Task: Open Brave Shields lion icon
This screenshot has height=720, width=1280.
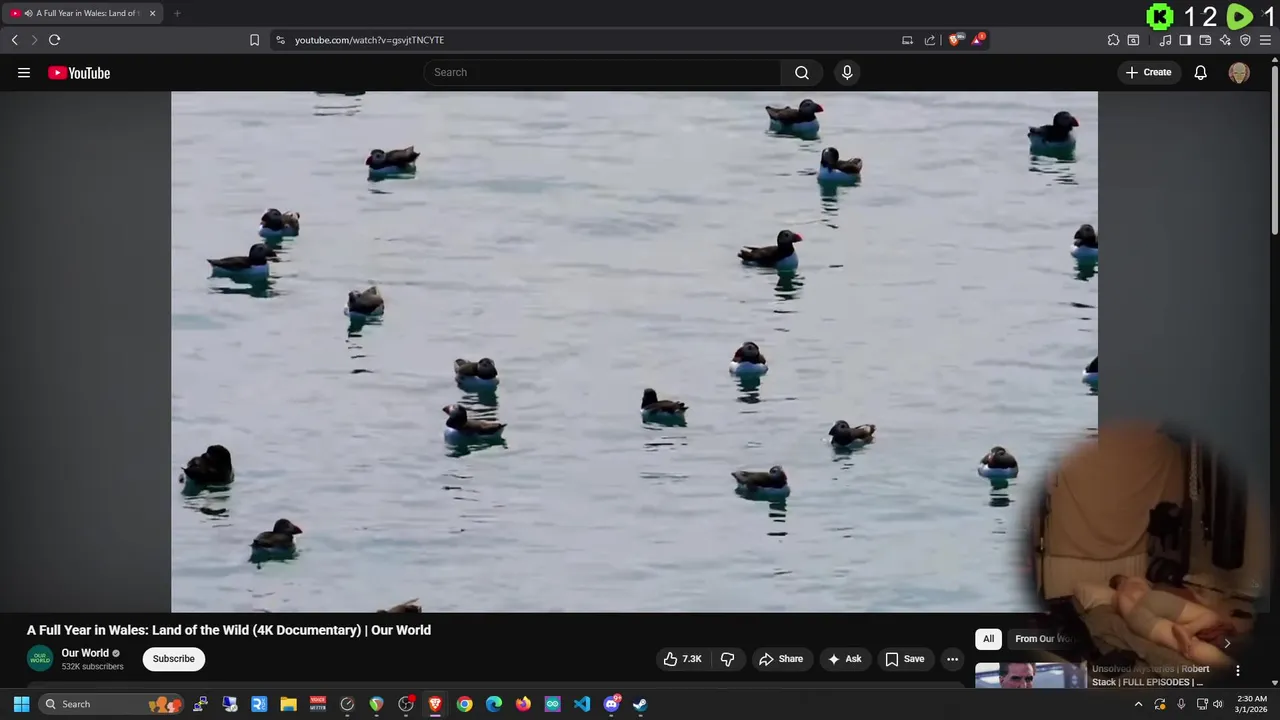Action: [955, 40]
